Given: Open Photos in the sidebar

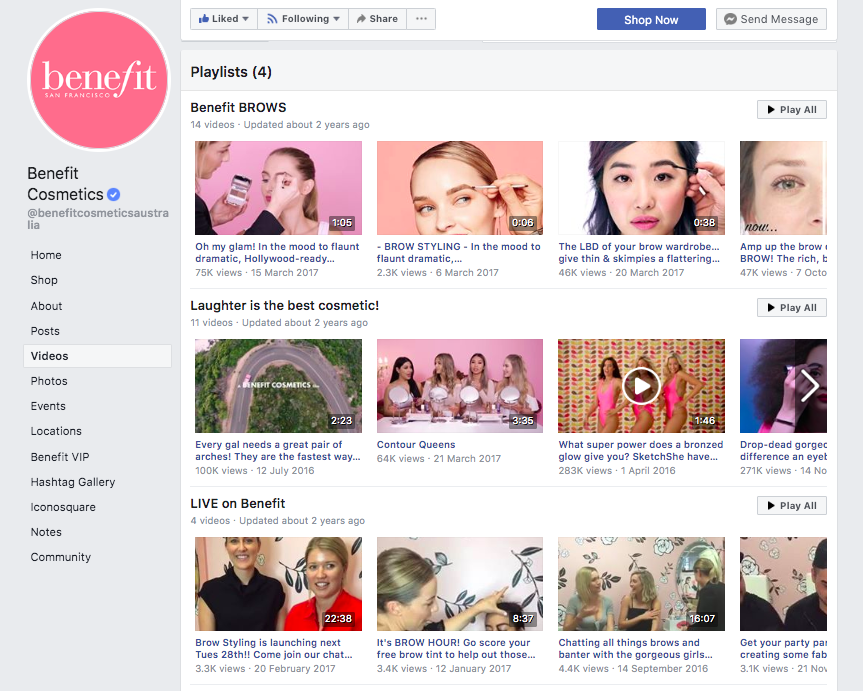Looking at the screenshot, I should 49,381.
